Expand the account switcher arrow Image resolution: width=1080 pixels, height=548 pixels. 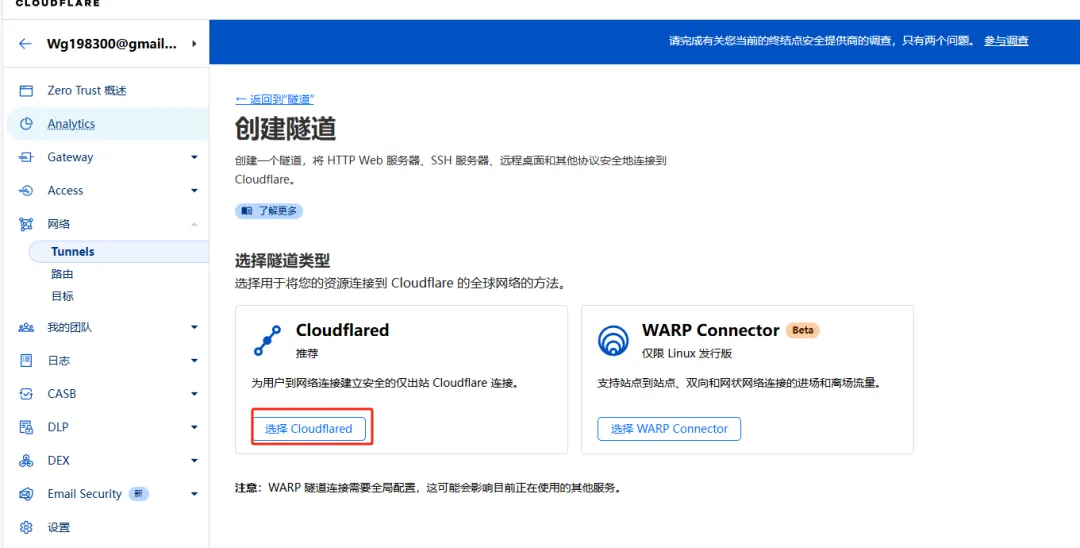(194, 43)
